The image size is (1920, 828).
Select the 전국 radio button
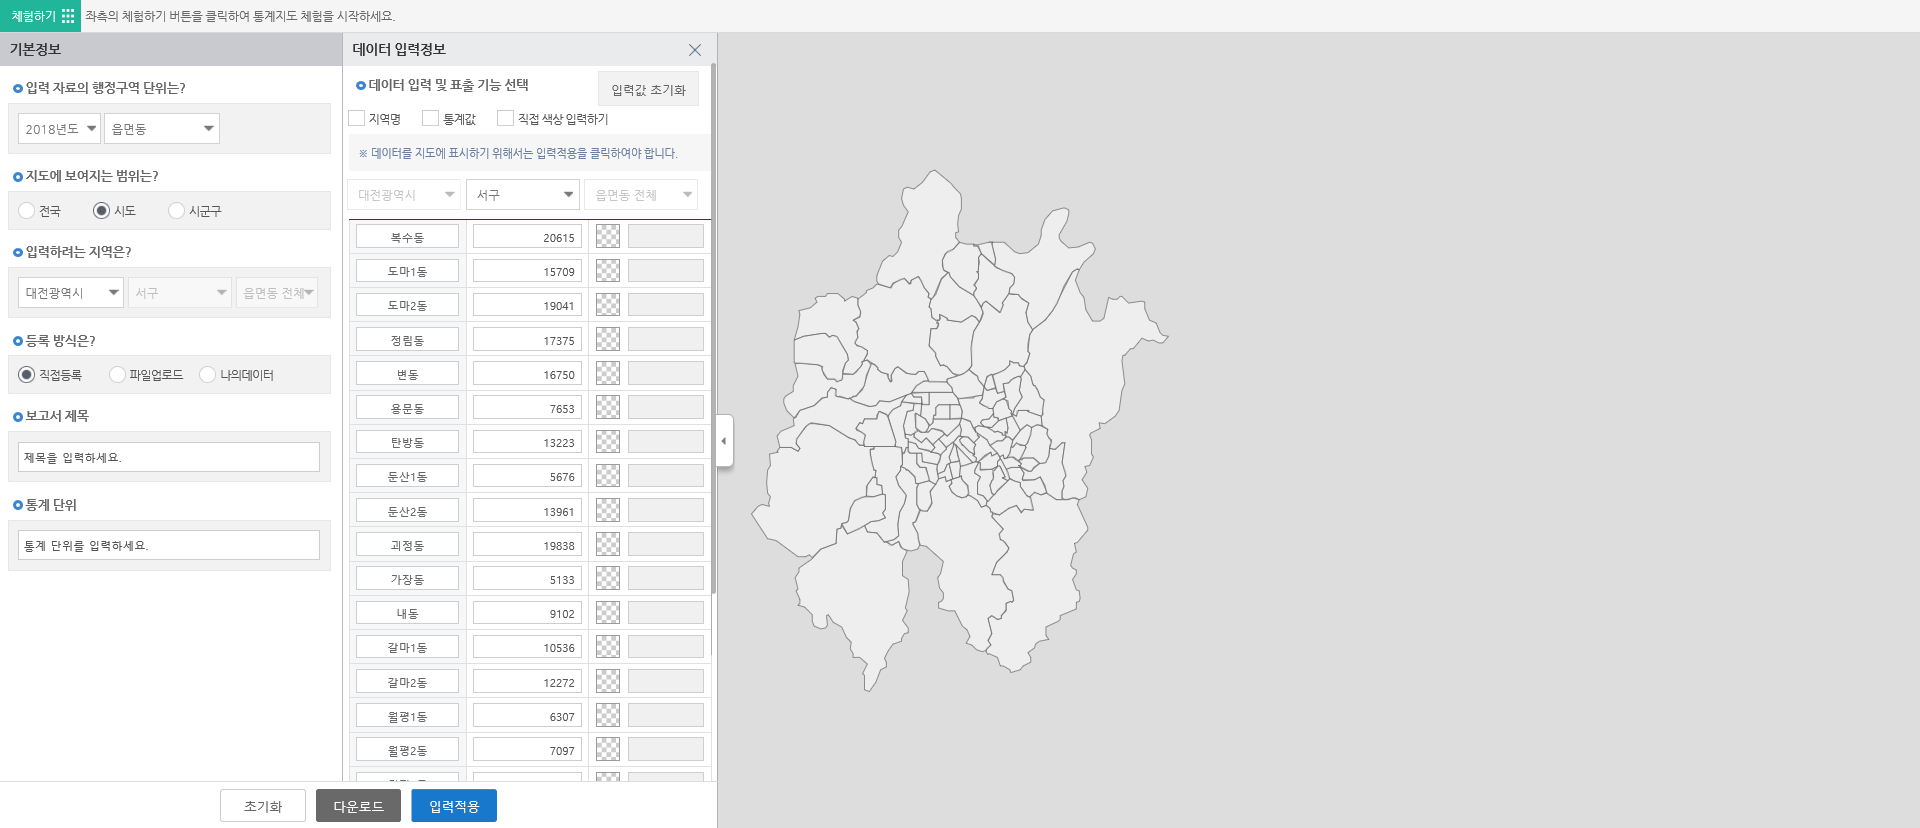click(27, 211)
